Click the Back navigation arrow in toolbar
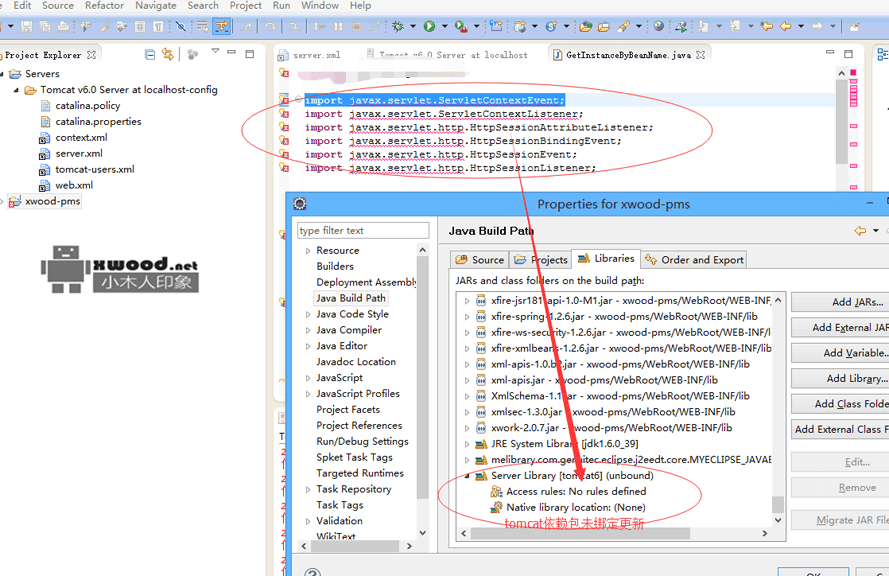 (786, 26)
